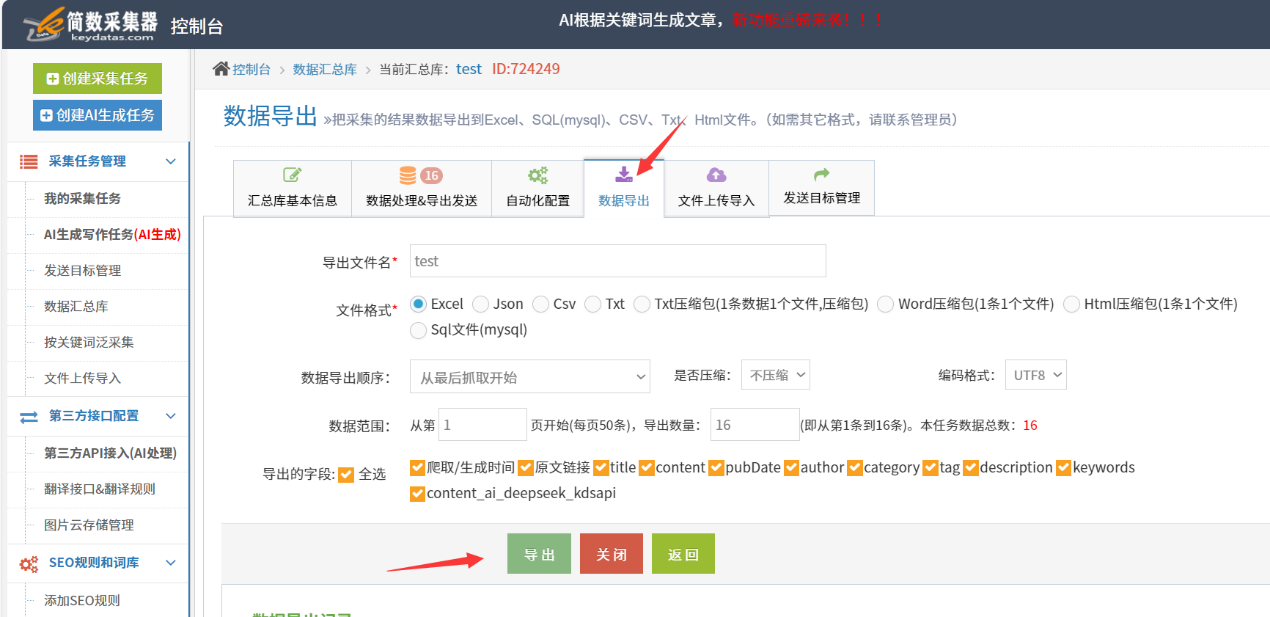Open the 发送目标管理 tab
This screenshot has width=1270, height=617.
821,187
